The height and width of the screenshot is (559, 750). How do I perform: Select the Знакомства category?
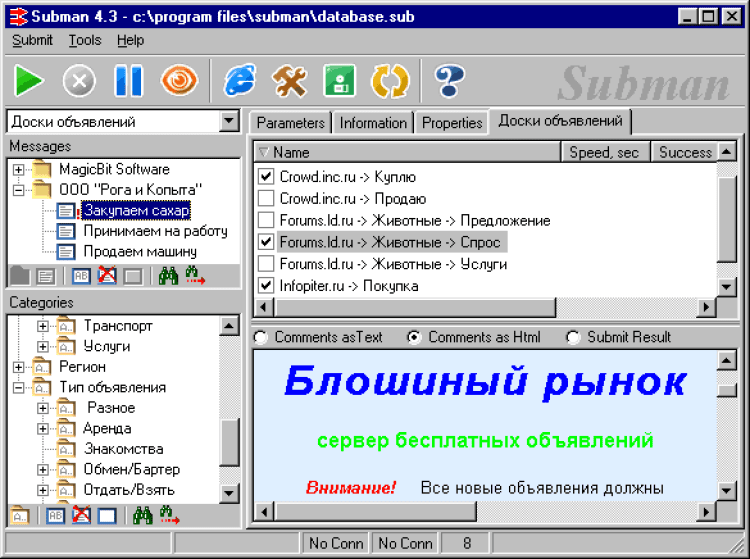pos(123,449)
